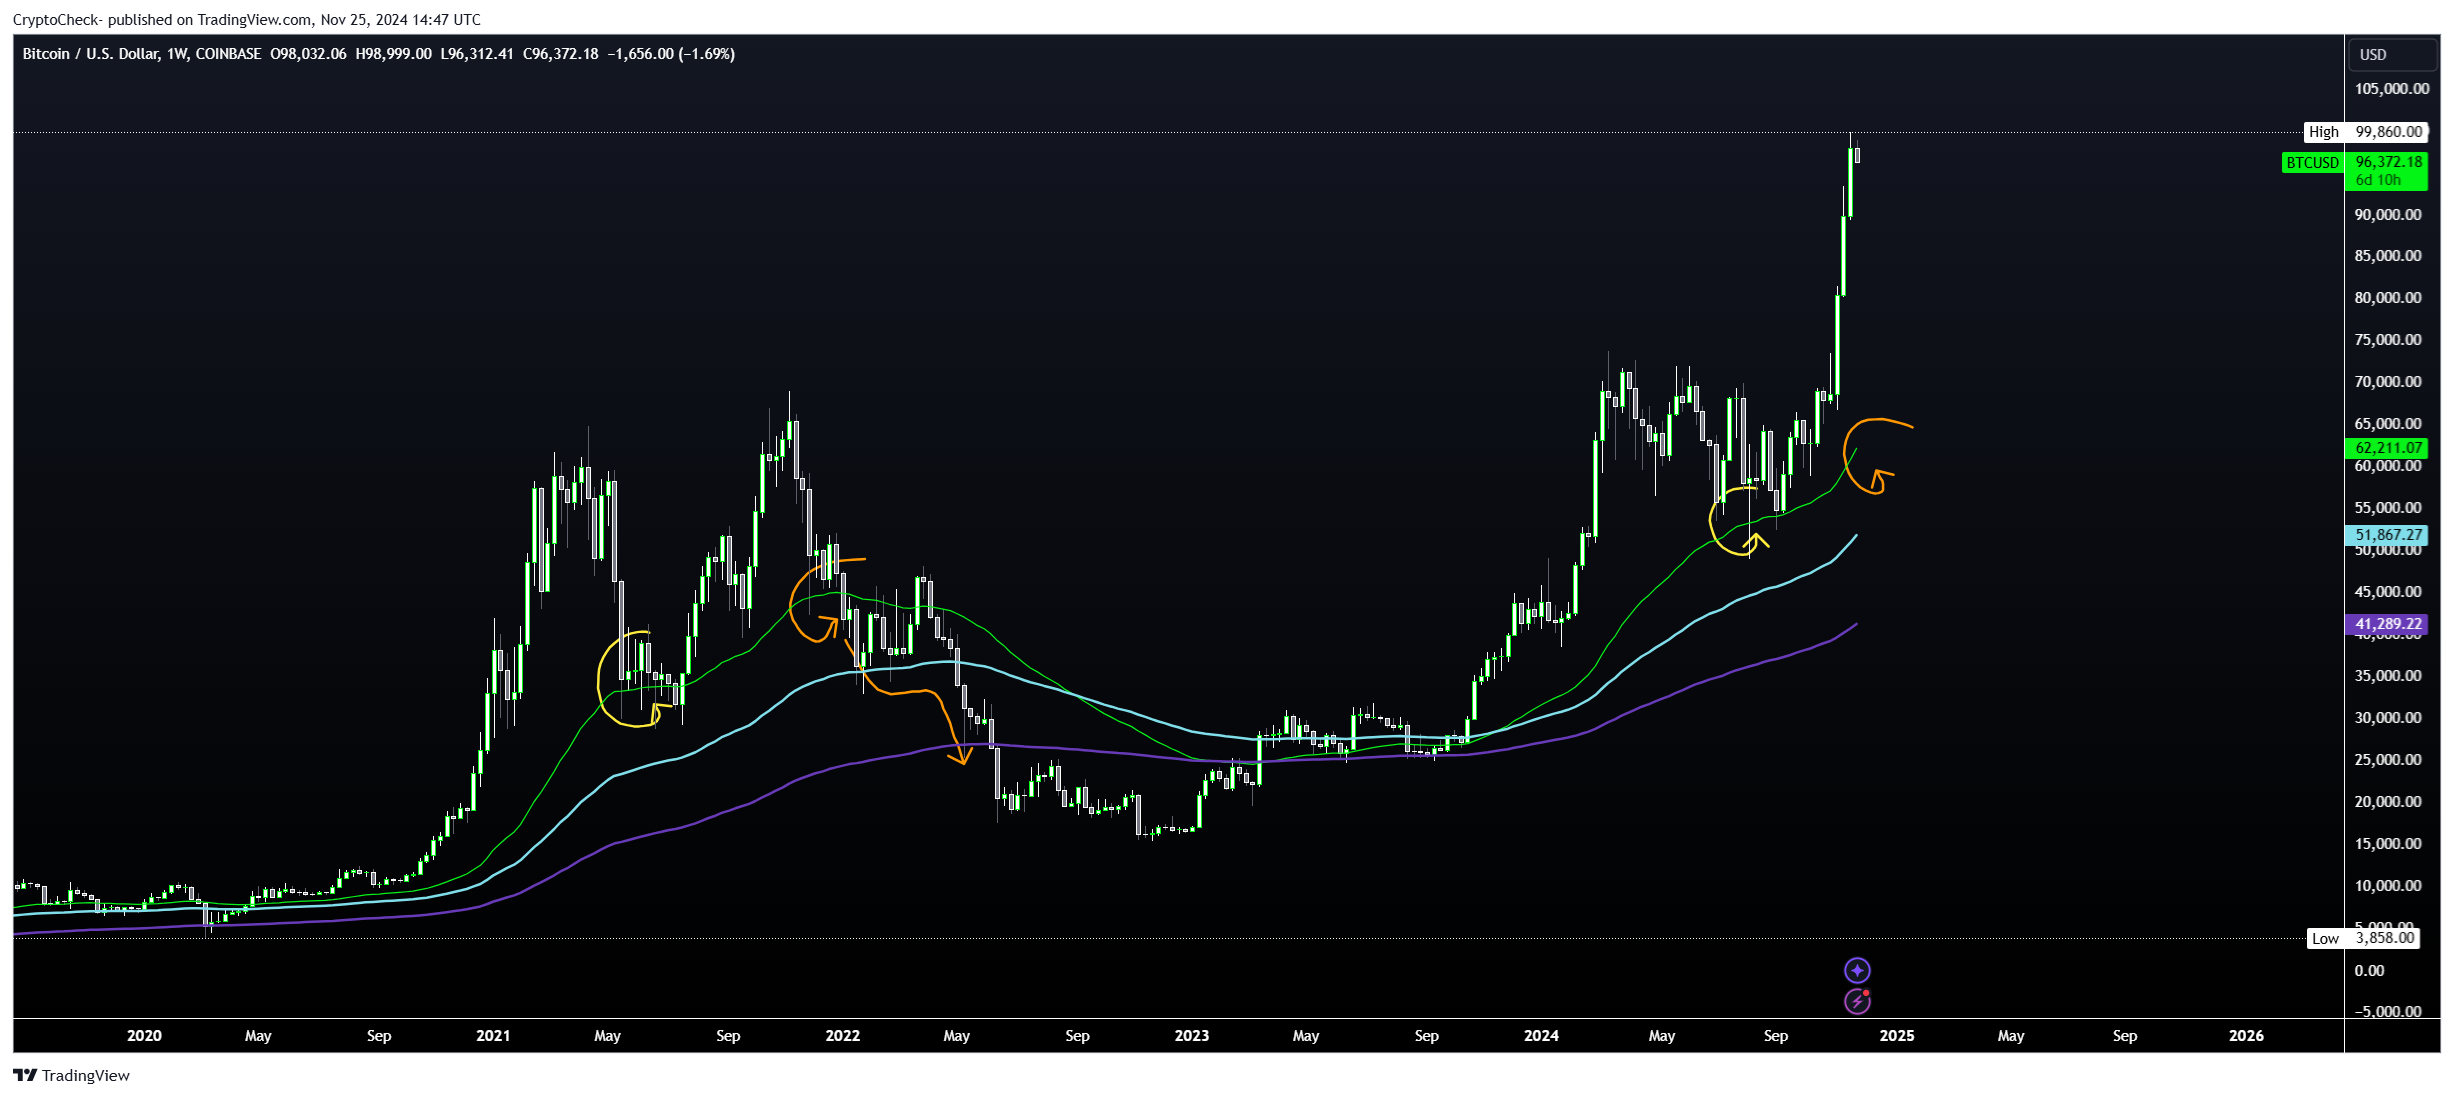Open the USD currency selector

coord(2393,54)
